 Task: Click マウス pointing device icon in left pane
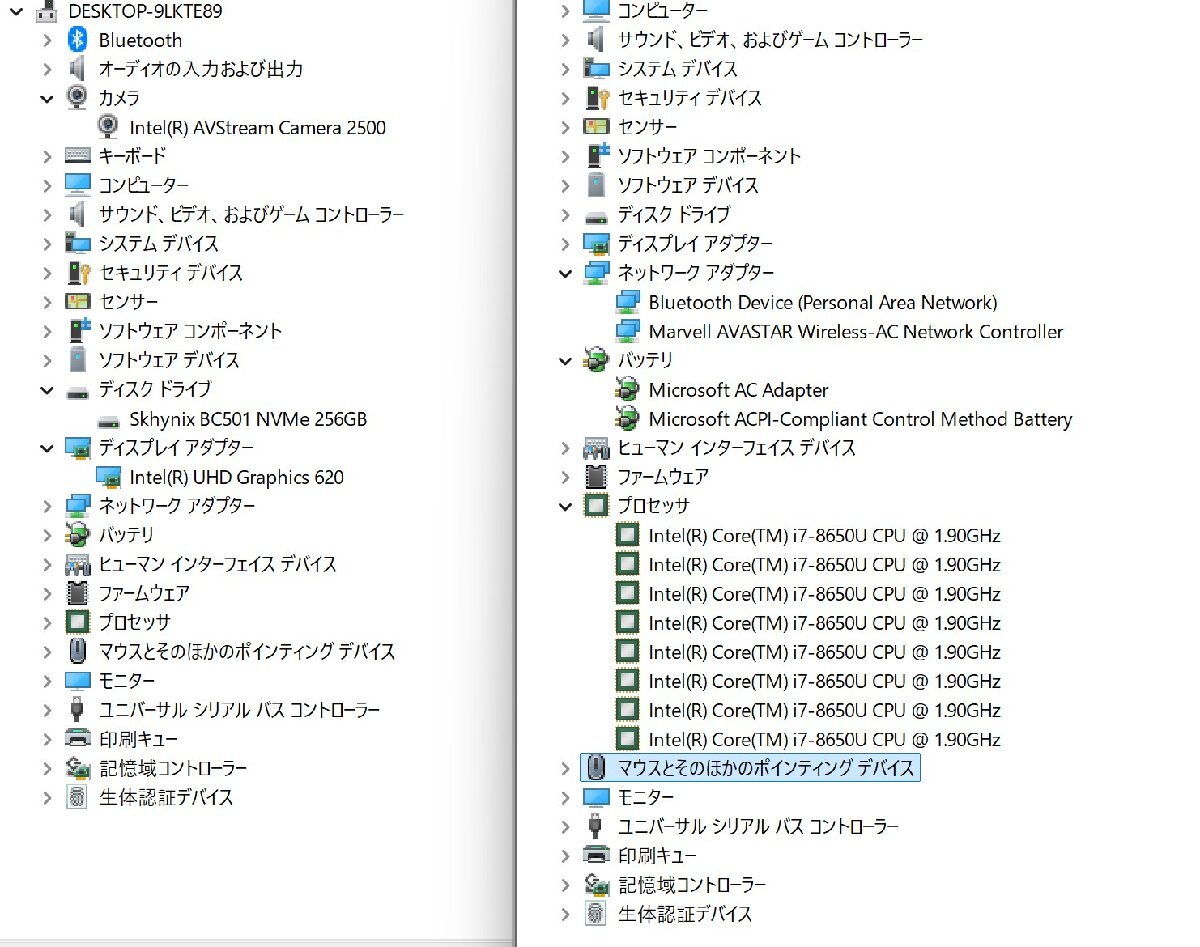77,651
